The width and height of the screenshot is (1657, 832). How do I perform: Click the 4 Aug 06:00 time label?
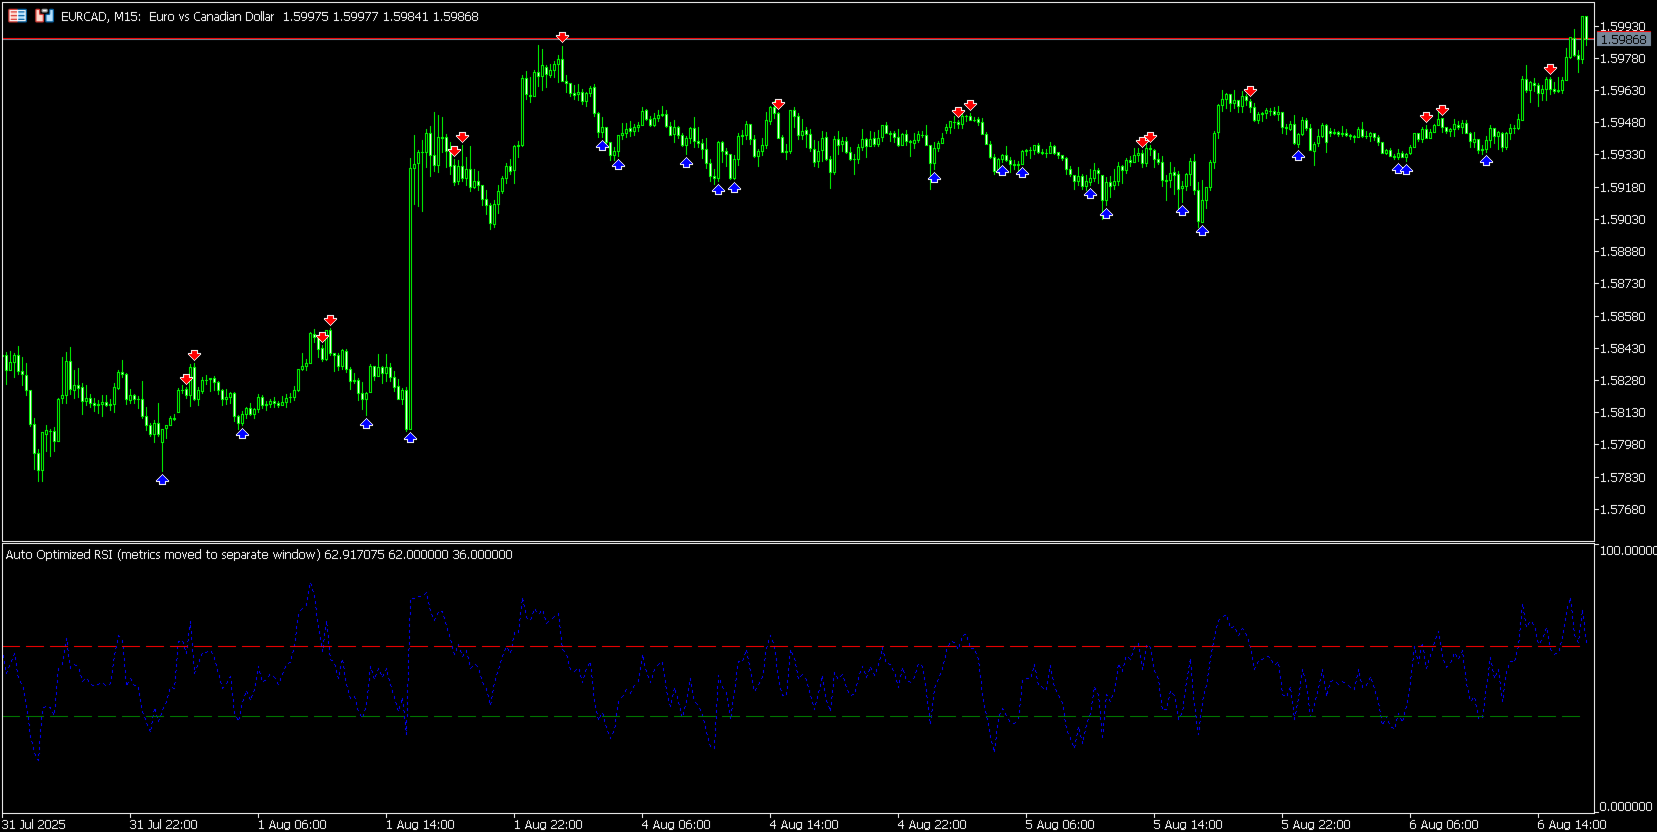(676, 824)
